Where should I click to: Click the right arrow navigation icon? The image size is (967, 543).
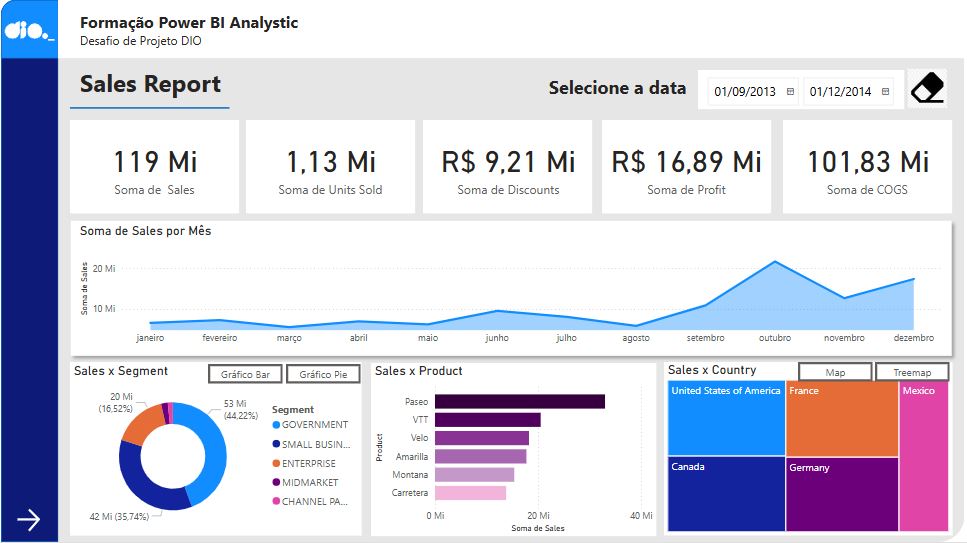click(28, 519)
